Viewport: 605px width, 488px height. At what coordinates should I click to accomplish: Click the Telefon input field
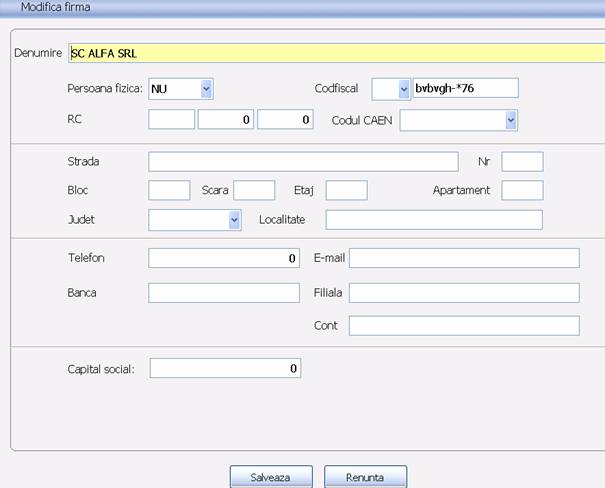(x=224, y=258)
